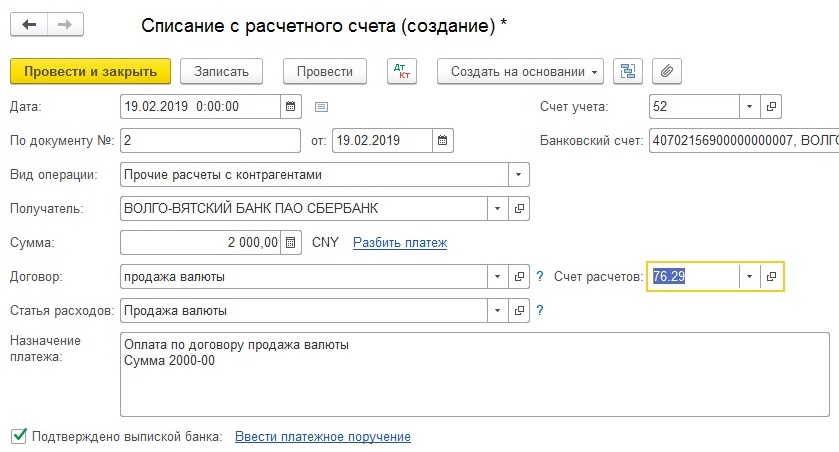Open Счет расчетов account with the open button
The width and height of the screenshot is (839, 452).
coord(770,276)
